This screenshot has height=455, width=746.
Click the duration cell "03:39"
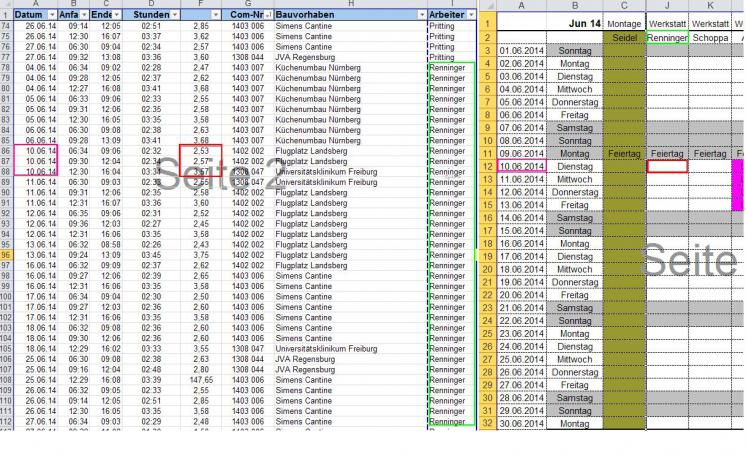(151, 380)
